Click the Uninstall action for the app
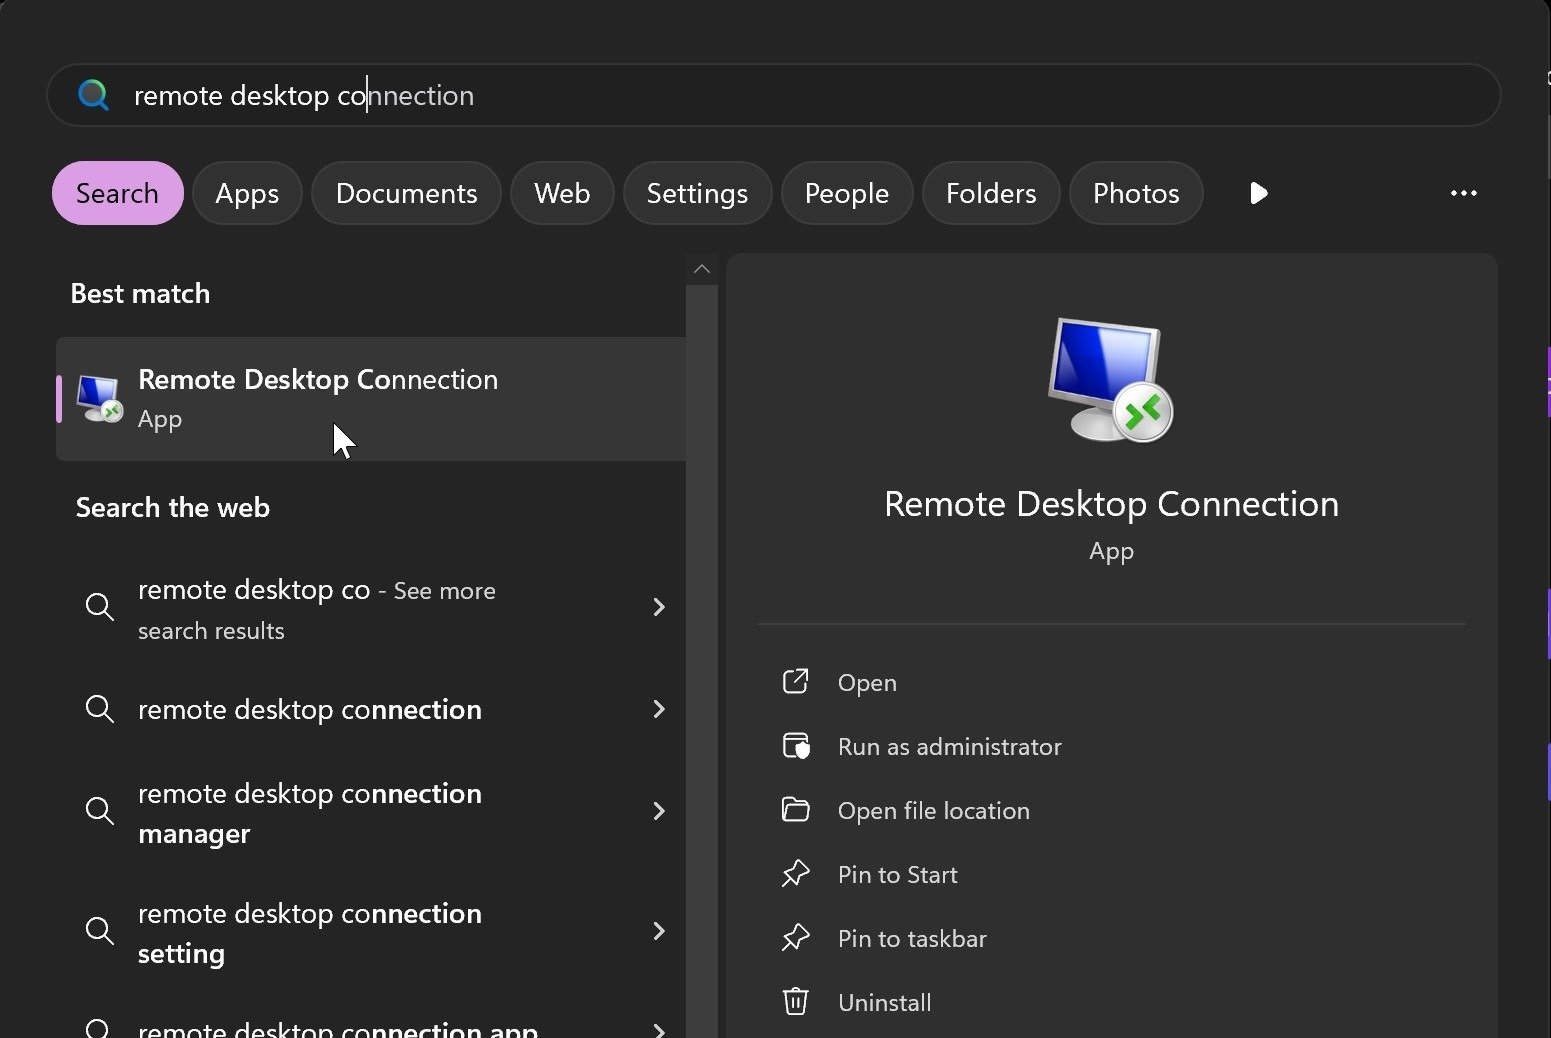The image size is (1551, 1038). pos(884,1001)
